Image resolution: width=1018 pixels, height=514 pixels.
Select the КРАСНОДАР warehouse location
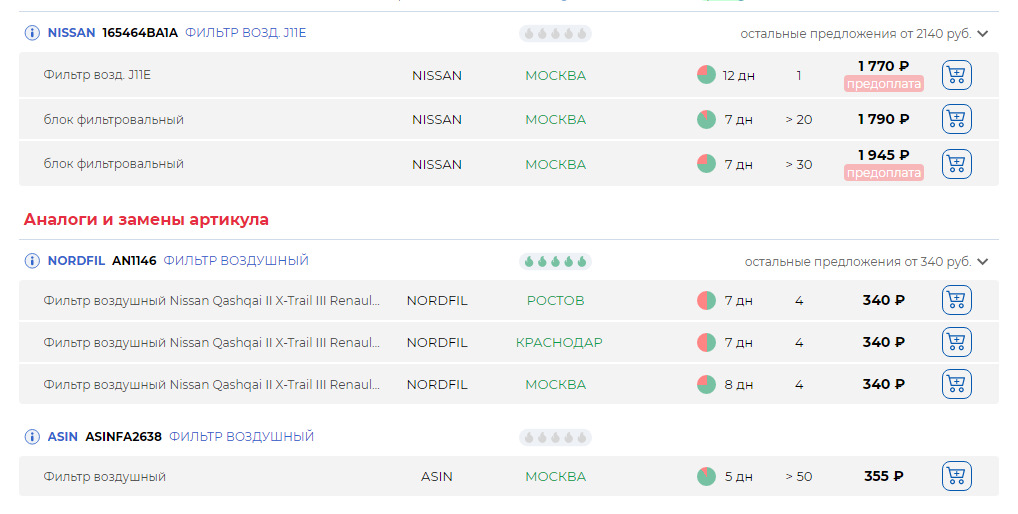559,342
